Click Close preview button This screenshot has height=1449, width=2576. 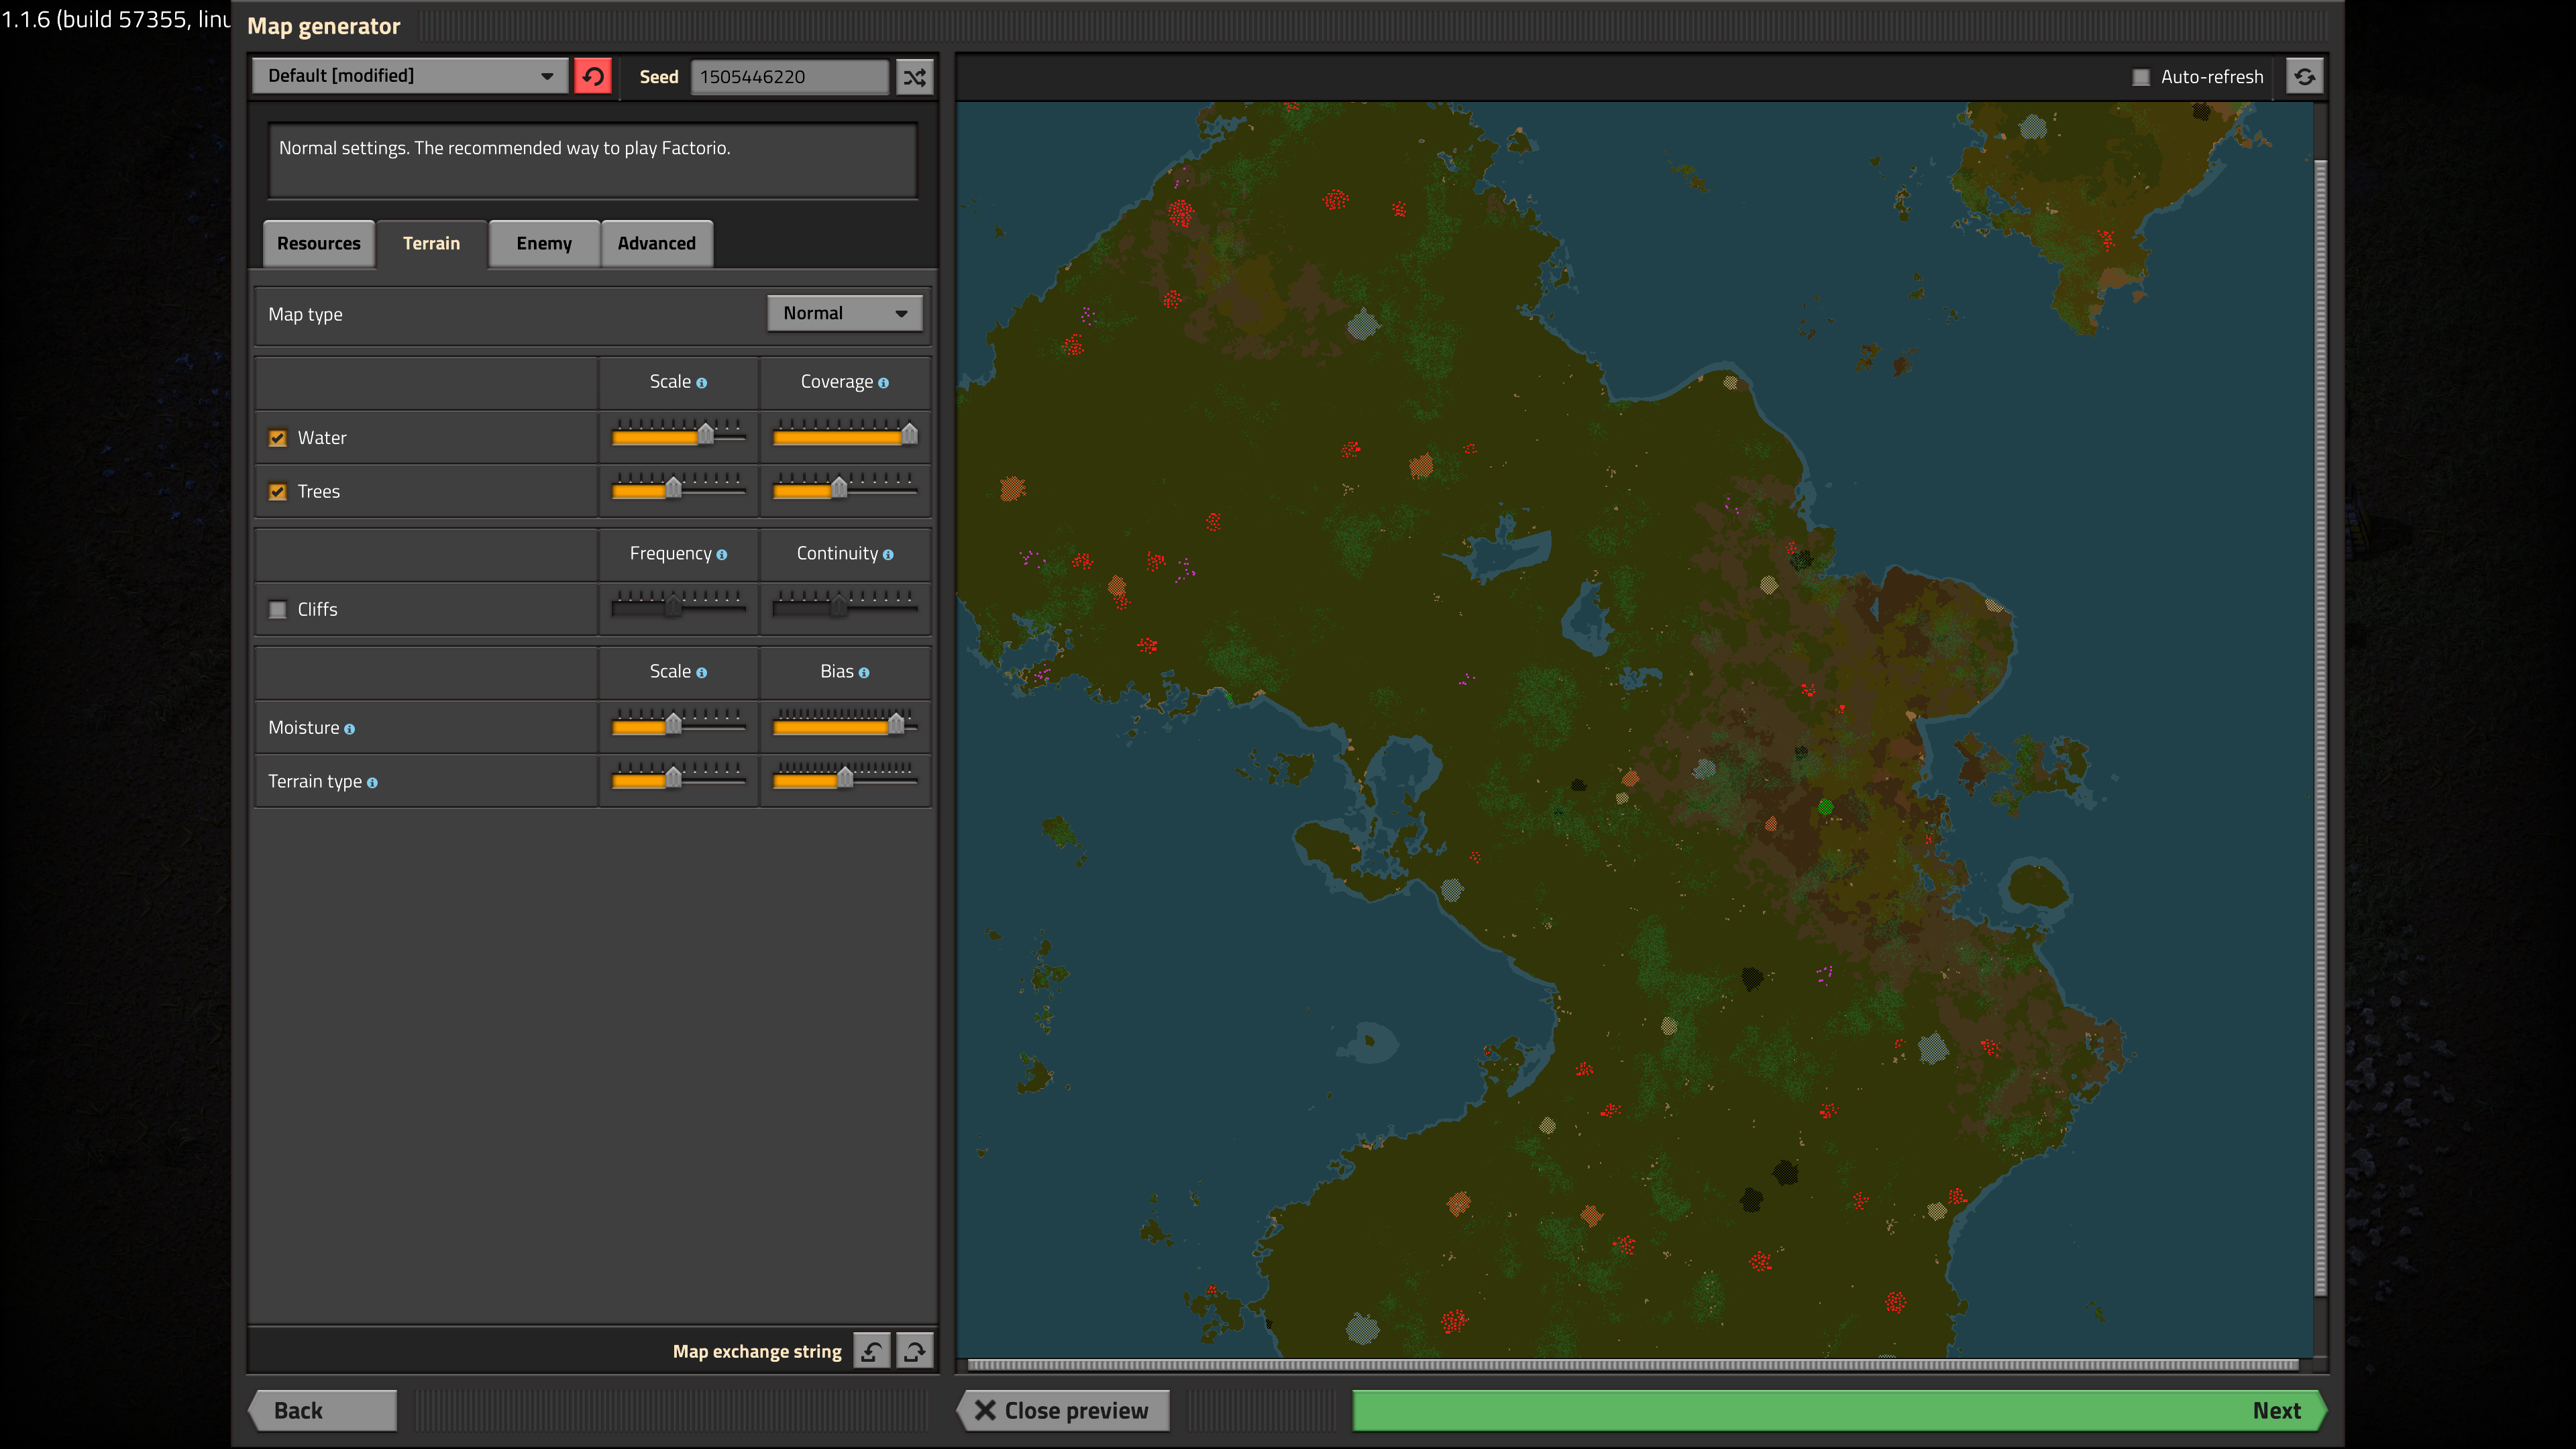tap(1064, 1410)
